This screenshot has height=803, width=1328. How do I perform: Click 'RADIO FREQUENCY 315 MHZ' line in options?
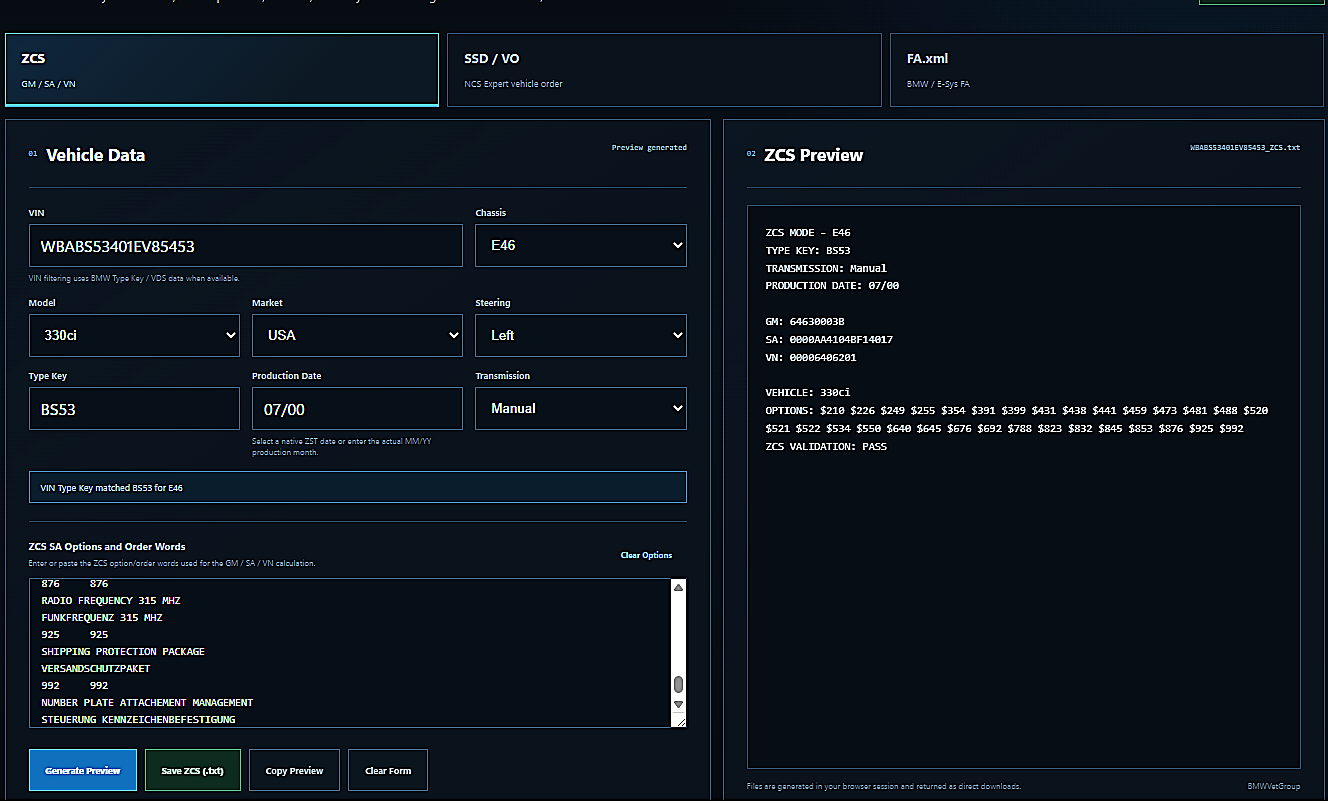point(111,601)
